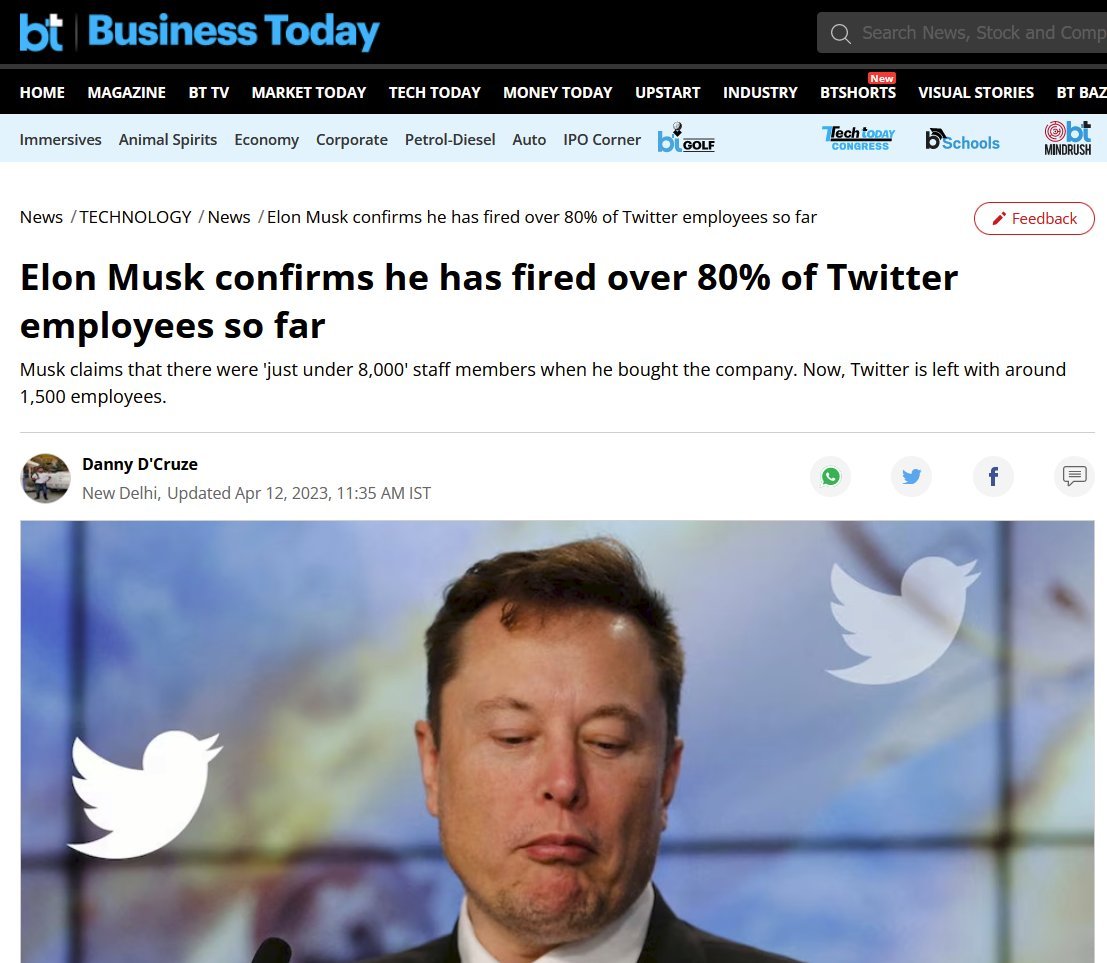This screenshot has width=1107, height=963.
Task: Go to BTSHORTS section
Action: (858, 92)
